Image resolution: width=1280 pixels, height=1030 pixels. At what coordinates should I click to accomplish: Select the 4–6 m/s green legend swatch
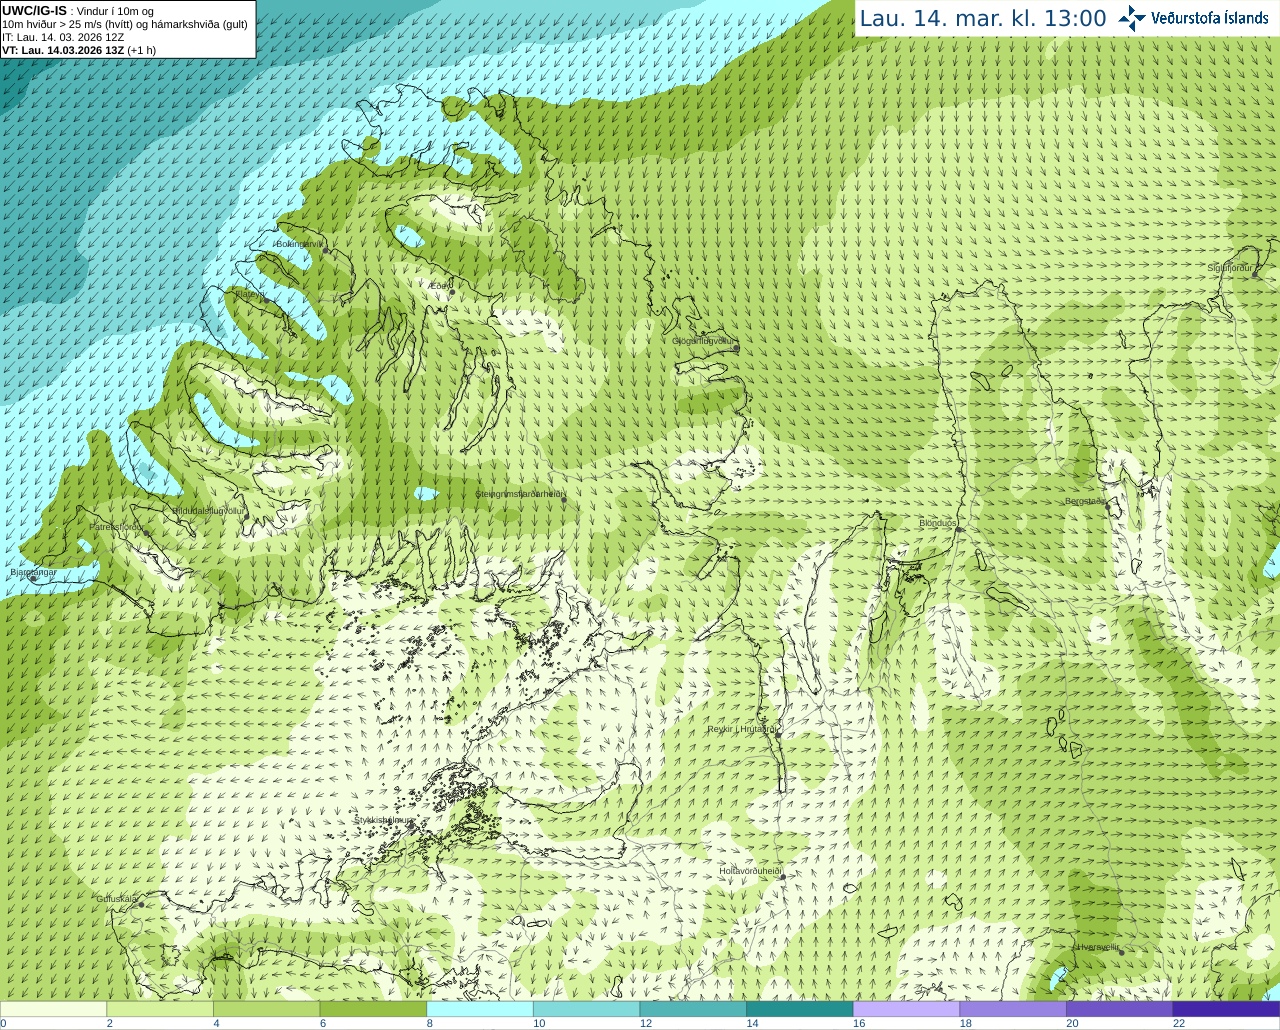pyautogui.click(x=266, y=1009)
